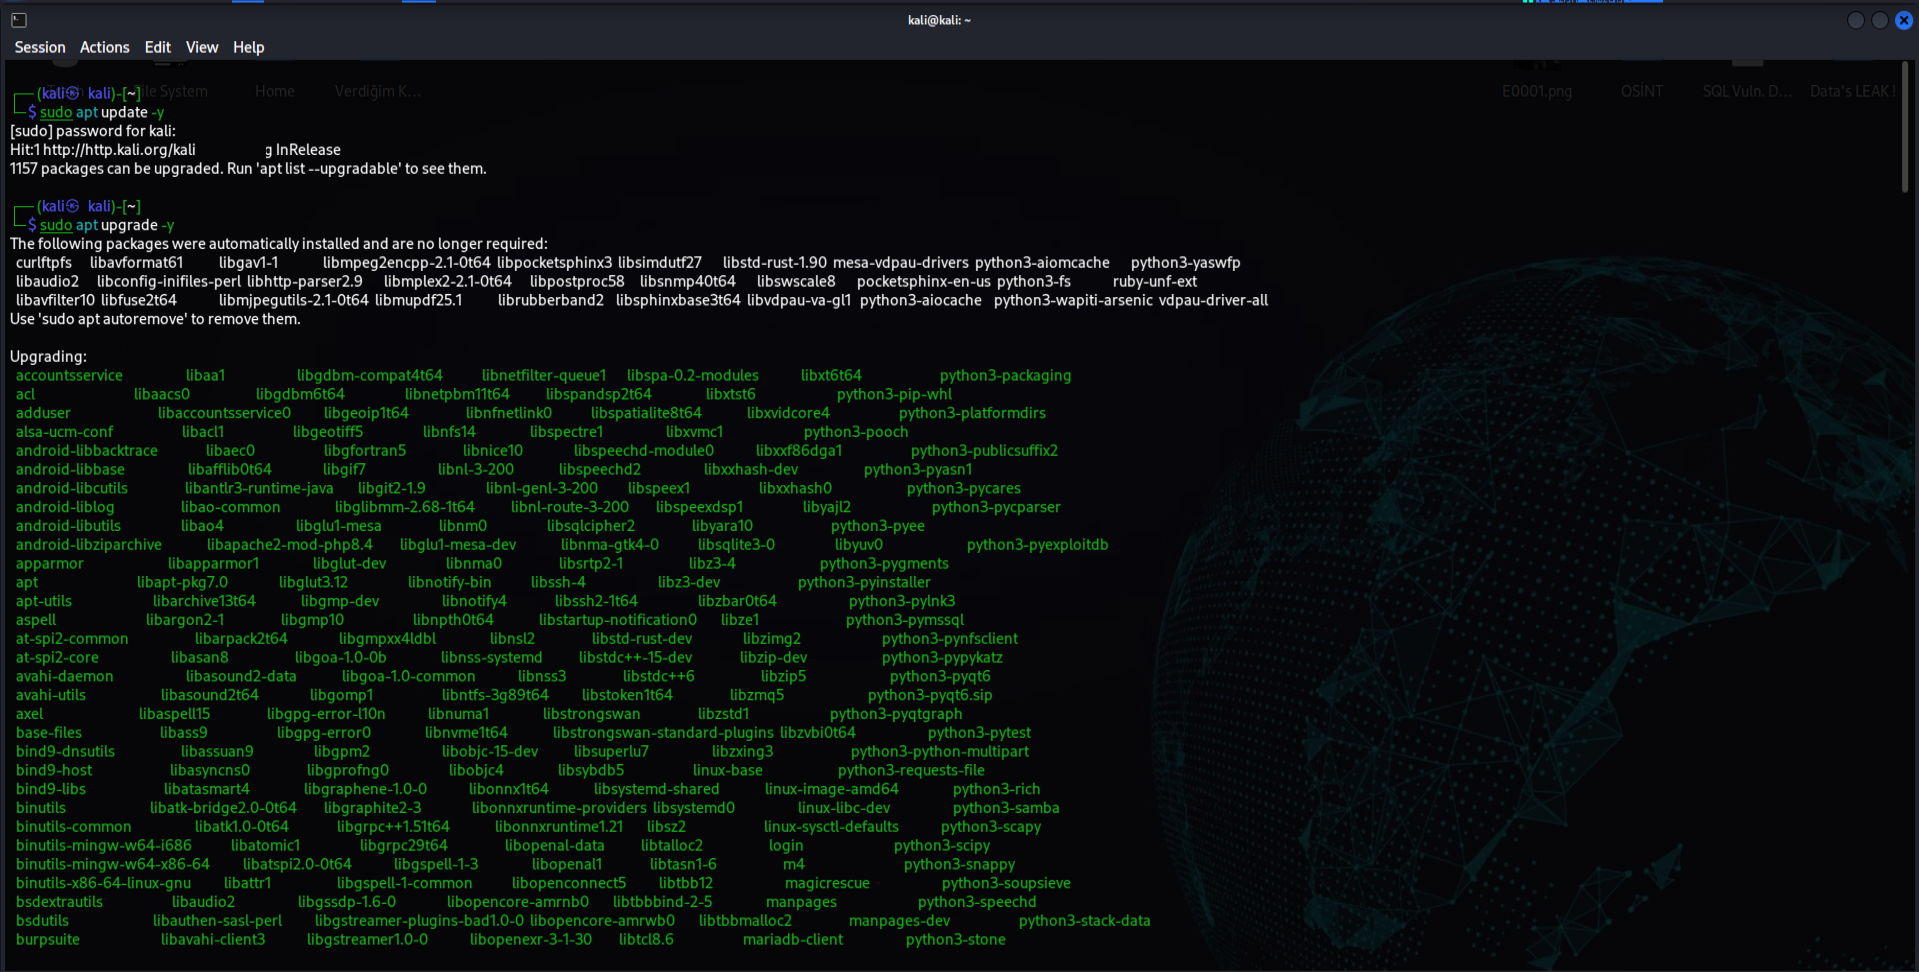Click the 'avahi-daemon' package name
The image size is (1919, 972).
point(65,676)
